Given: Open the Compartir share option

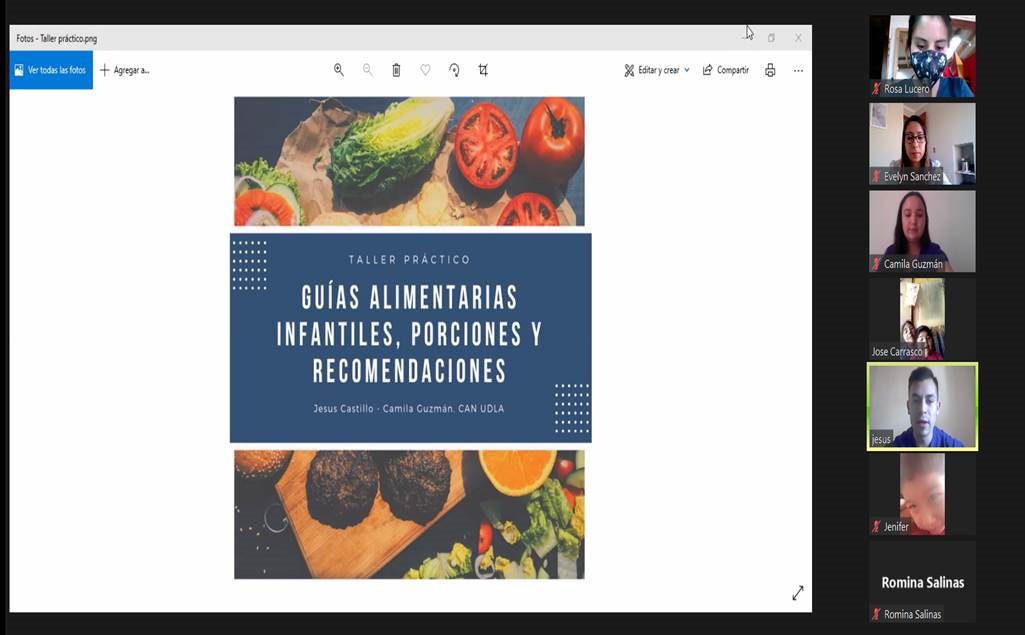Looking at the screenshot, I should (x=726, y=70).
